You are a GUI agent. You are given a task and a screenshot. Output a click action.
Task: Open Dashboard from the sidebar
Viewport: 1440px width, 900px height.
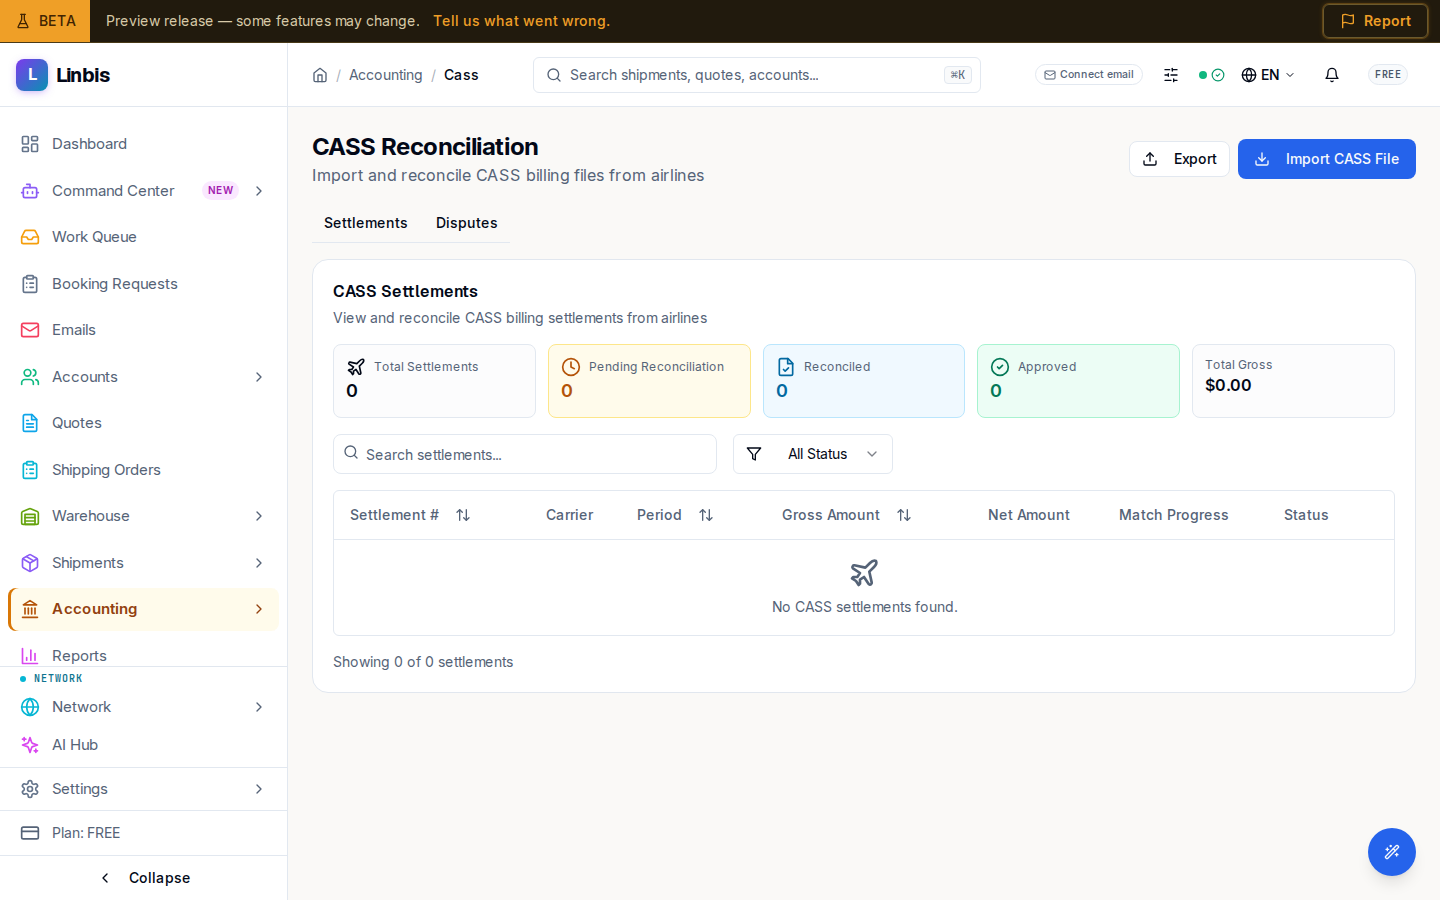coord(143,144)
